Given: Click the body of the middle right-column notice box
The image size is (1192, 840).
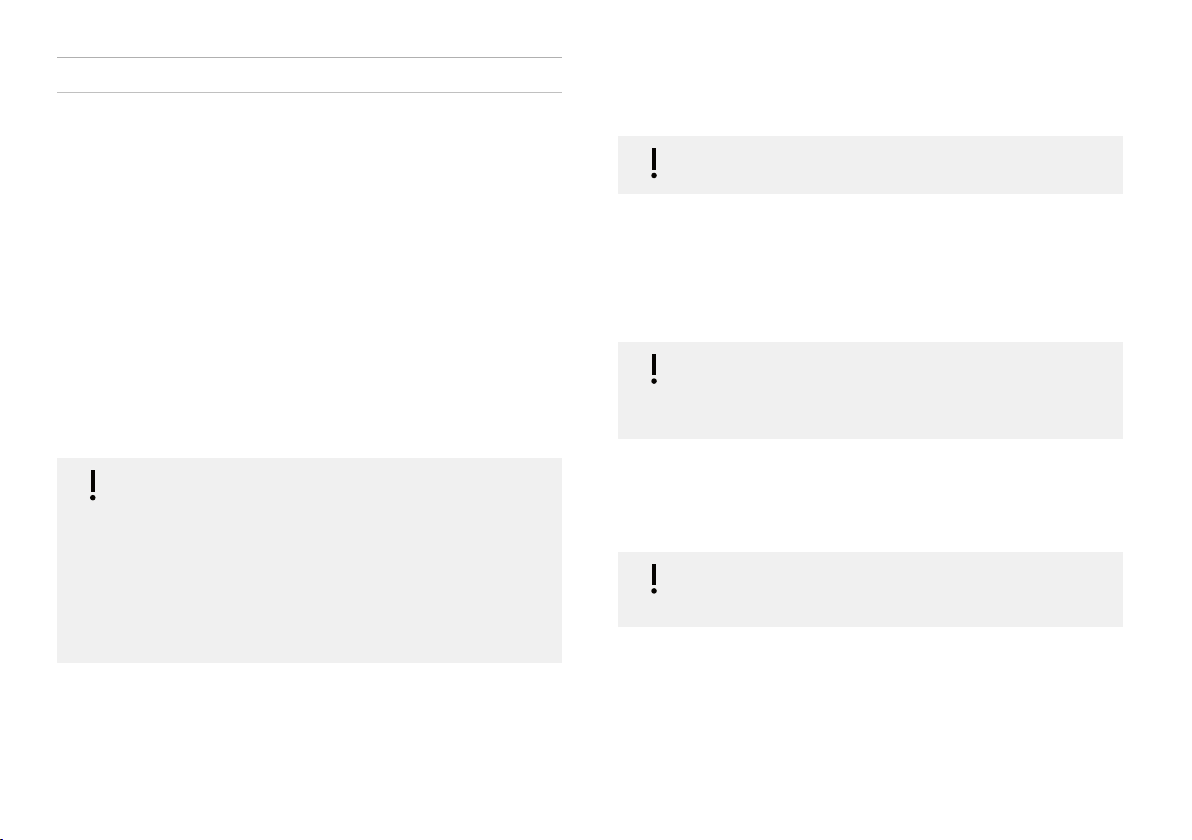Looking at the screenshot, I should (870, 390).
